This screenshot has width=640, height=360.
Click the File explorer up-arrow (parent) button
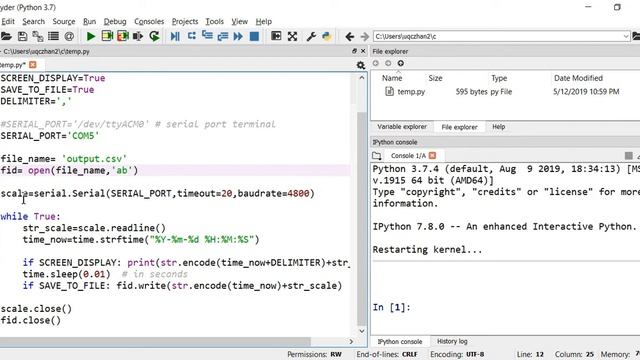click(x=401, y=63)
